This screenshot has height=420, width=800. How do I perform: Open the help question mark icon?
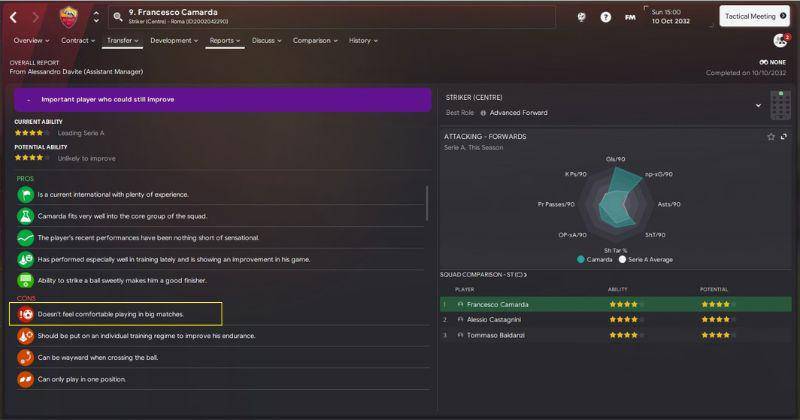(x=606, y=17)
